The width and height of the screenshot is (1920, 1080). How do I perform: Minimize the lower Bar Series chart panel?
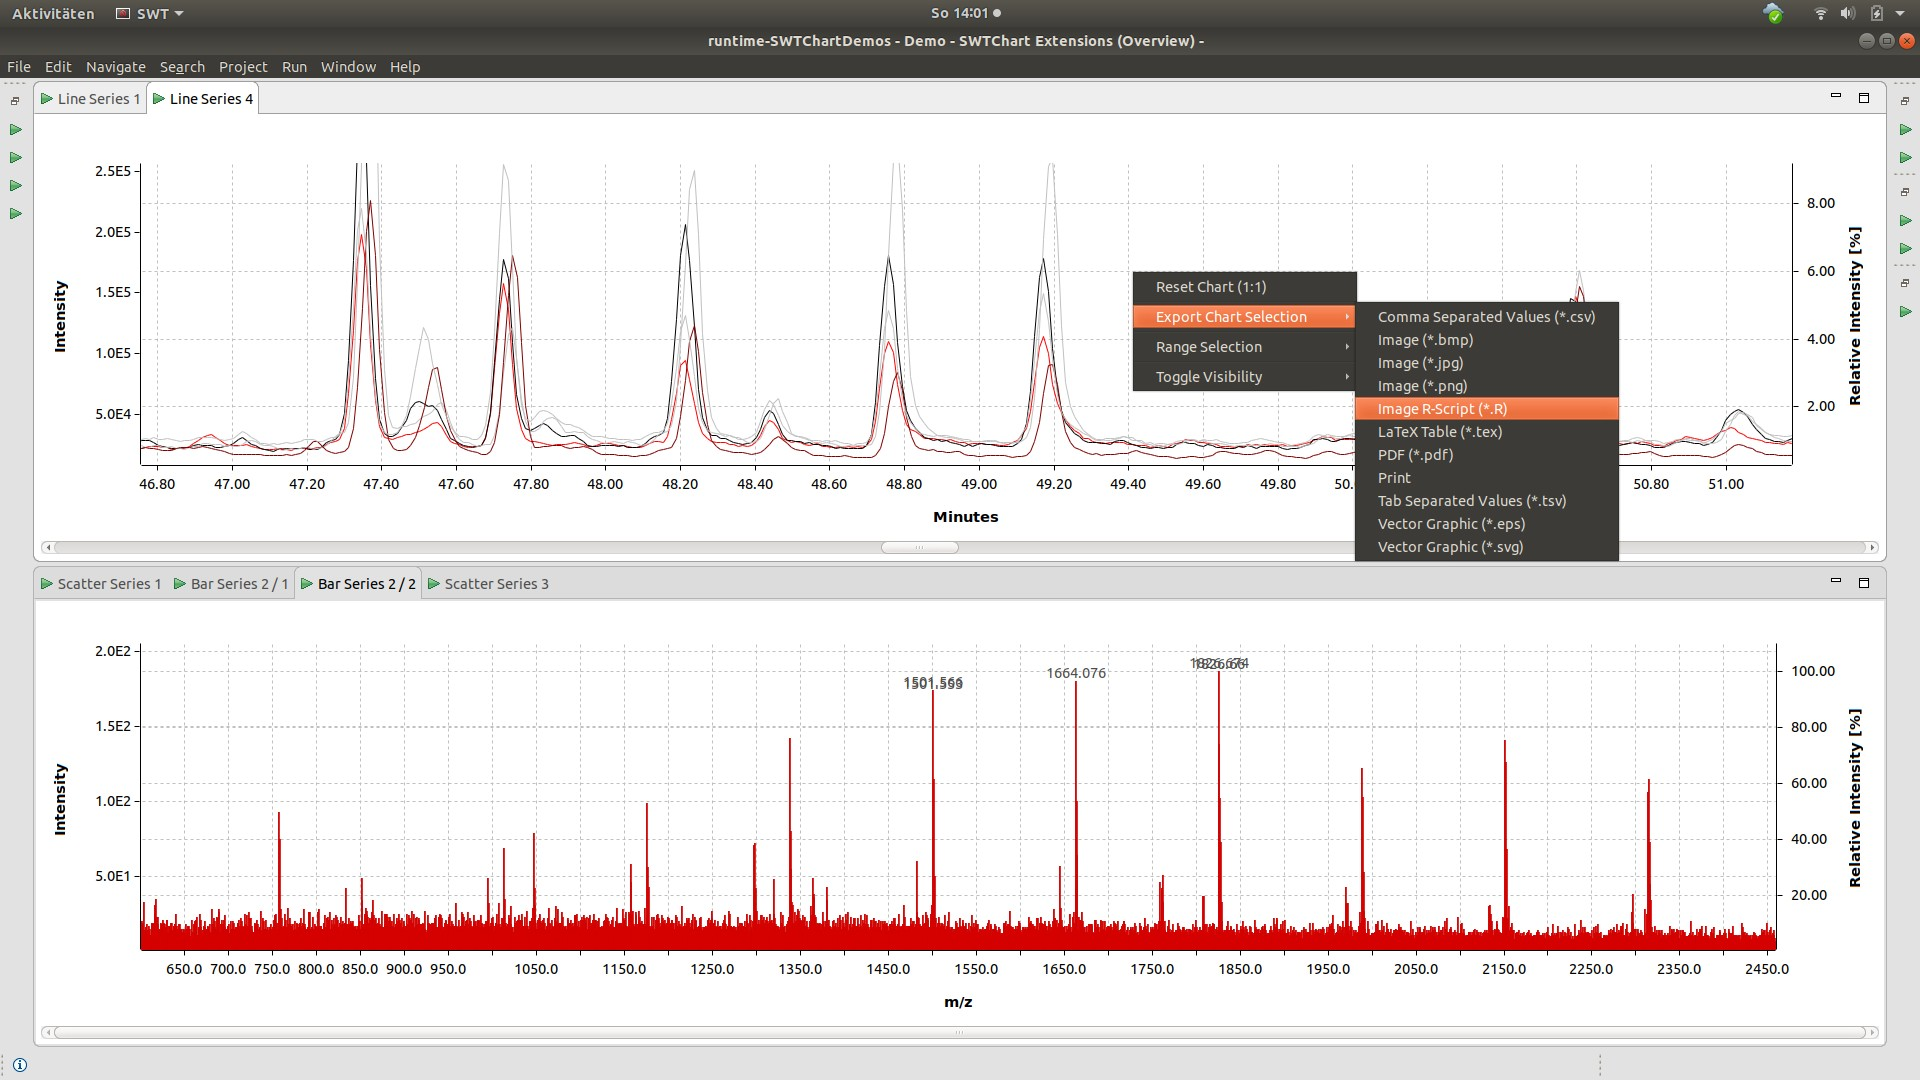1836,581
